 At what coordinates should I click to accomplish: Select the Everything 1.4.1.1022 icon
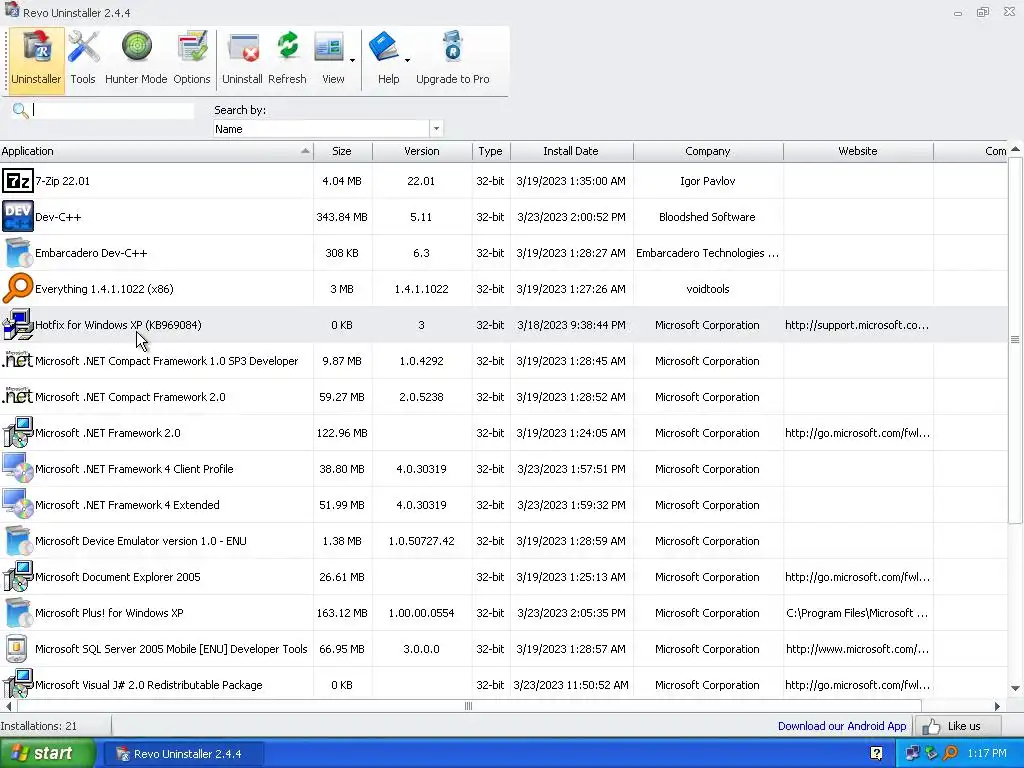click(x=18, y=289)
